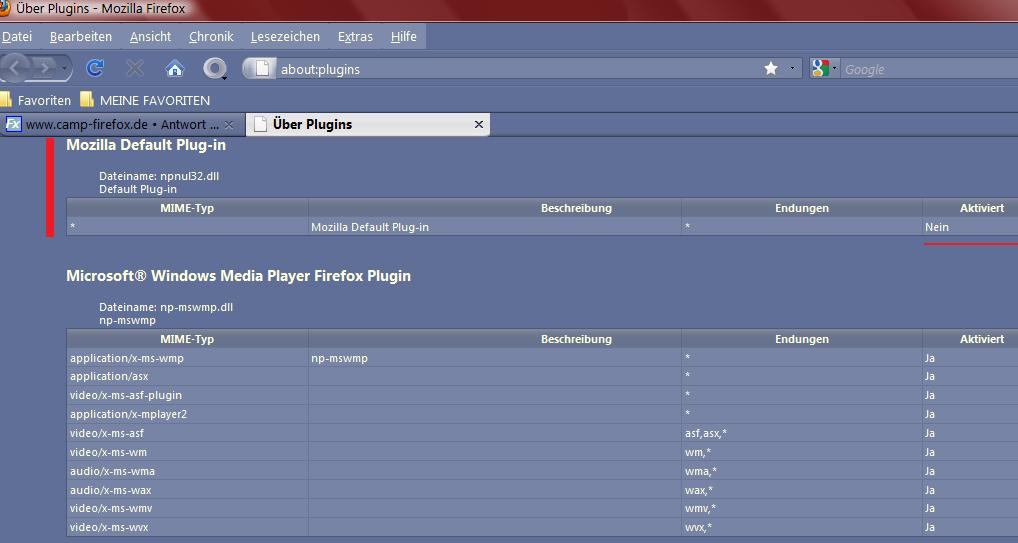Click the application/x-ms-wmp MIME type cell
The image size is (1018, 543).
coord(188,358)
